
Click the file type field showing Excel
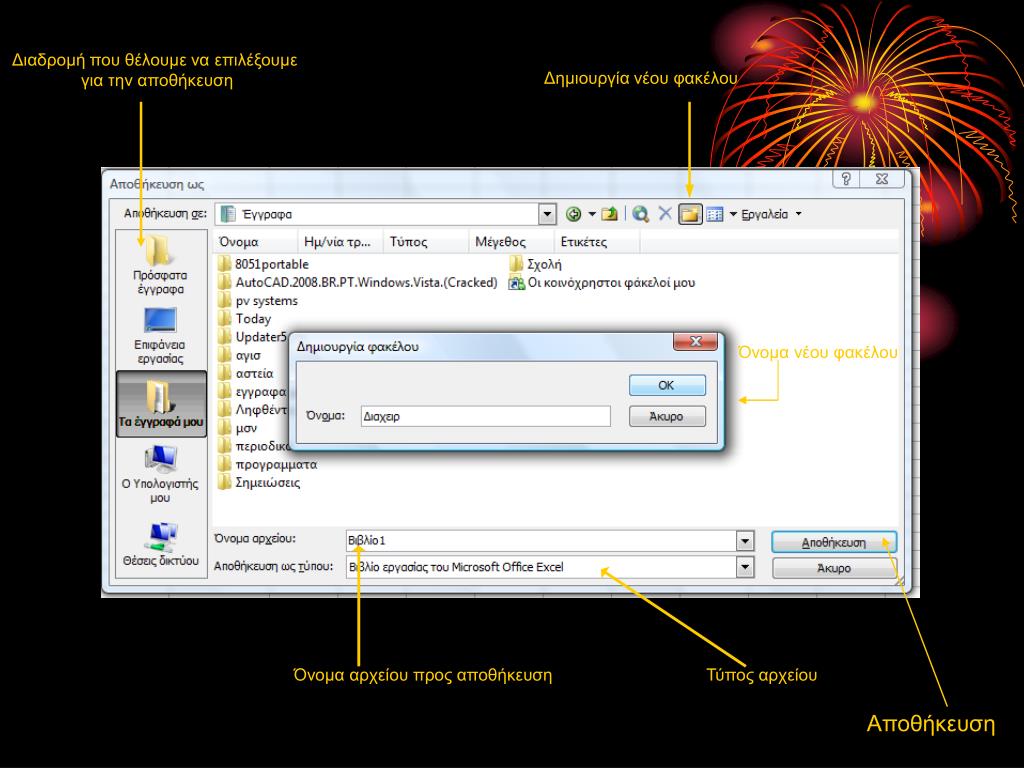click(541, 568)
